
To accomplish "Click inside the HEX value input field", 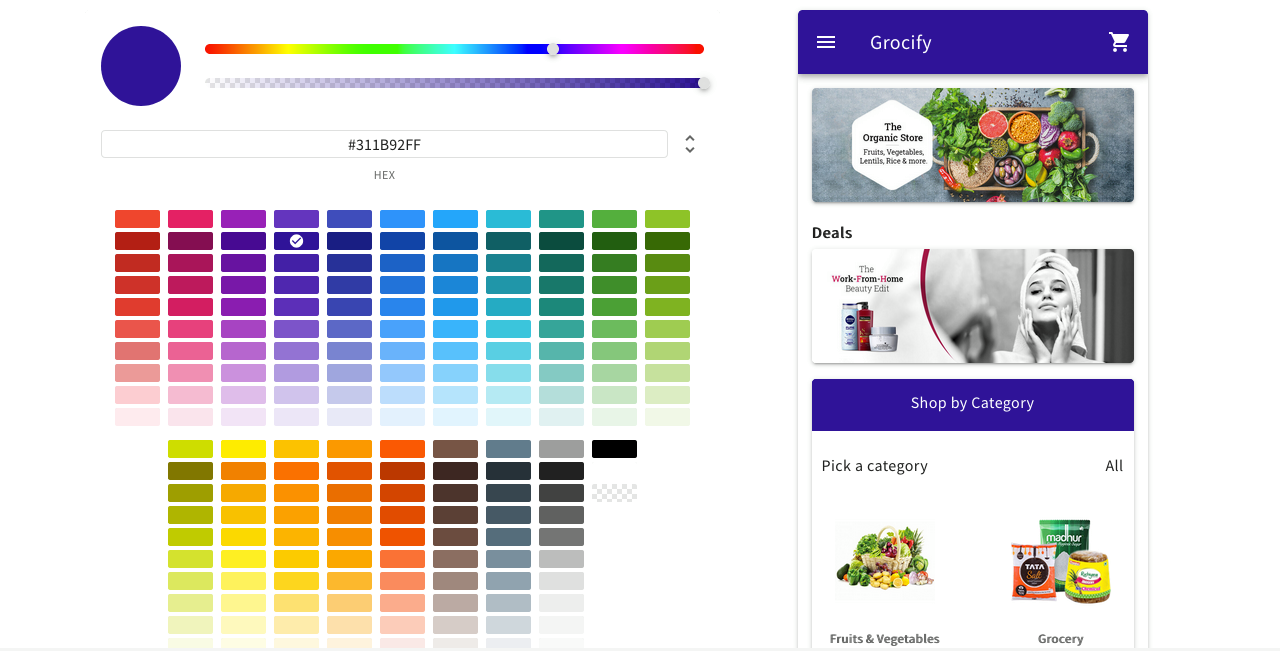I will pos(384,144).
